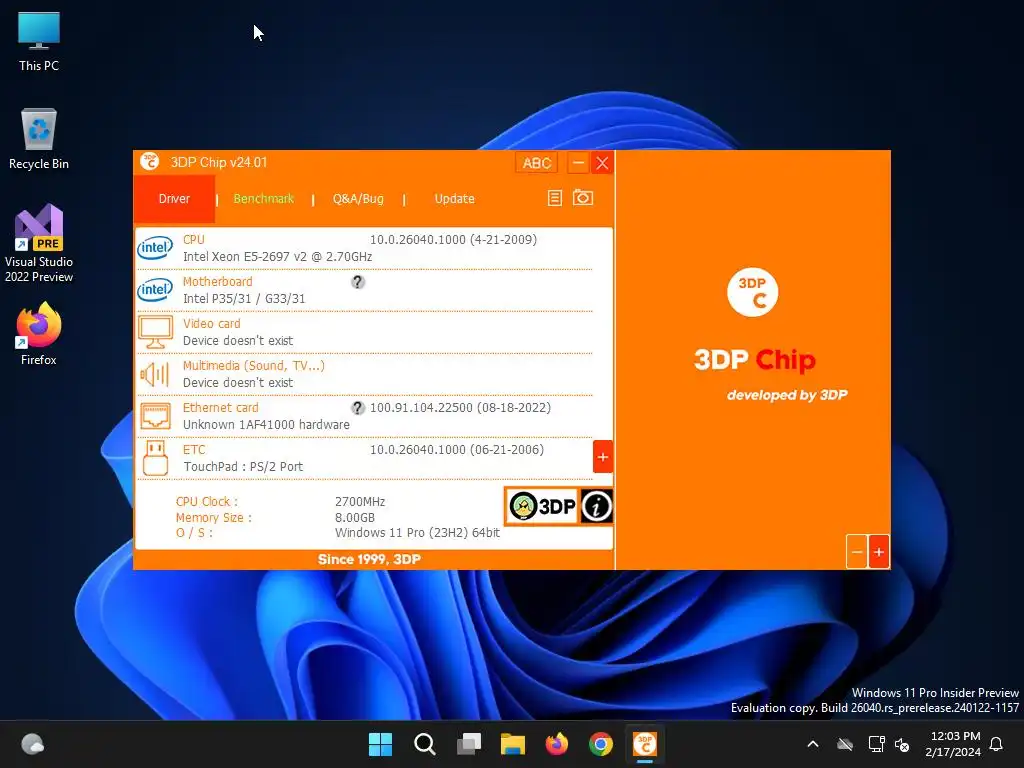The image size is (1024, 768).
Task: Click the ABC language button
Action: 537,163
